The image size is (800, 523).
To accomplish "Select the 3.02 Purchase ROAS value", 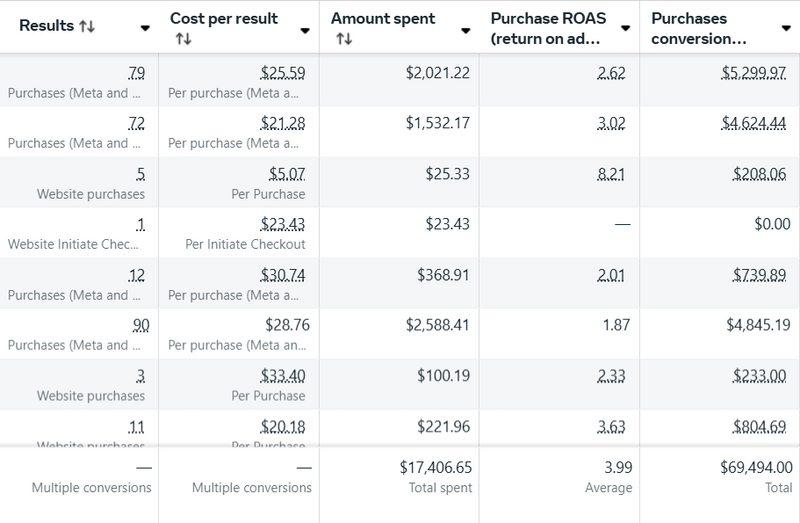I will click(611, 123).
